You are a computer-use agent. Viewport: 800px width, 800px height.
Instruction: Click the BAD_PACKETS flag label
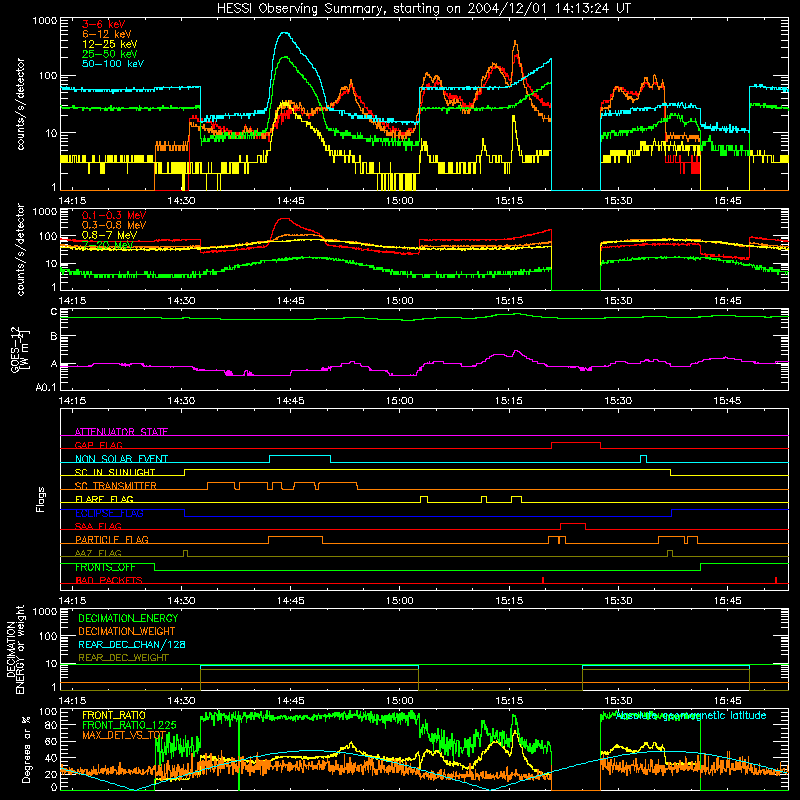coord(109,580)
